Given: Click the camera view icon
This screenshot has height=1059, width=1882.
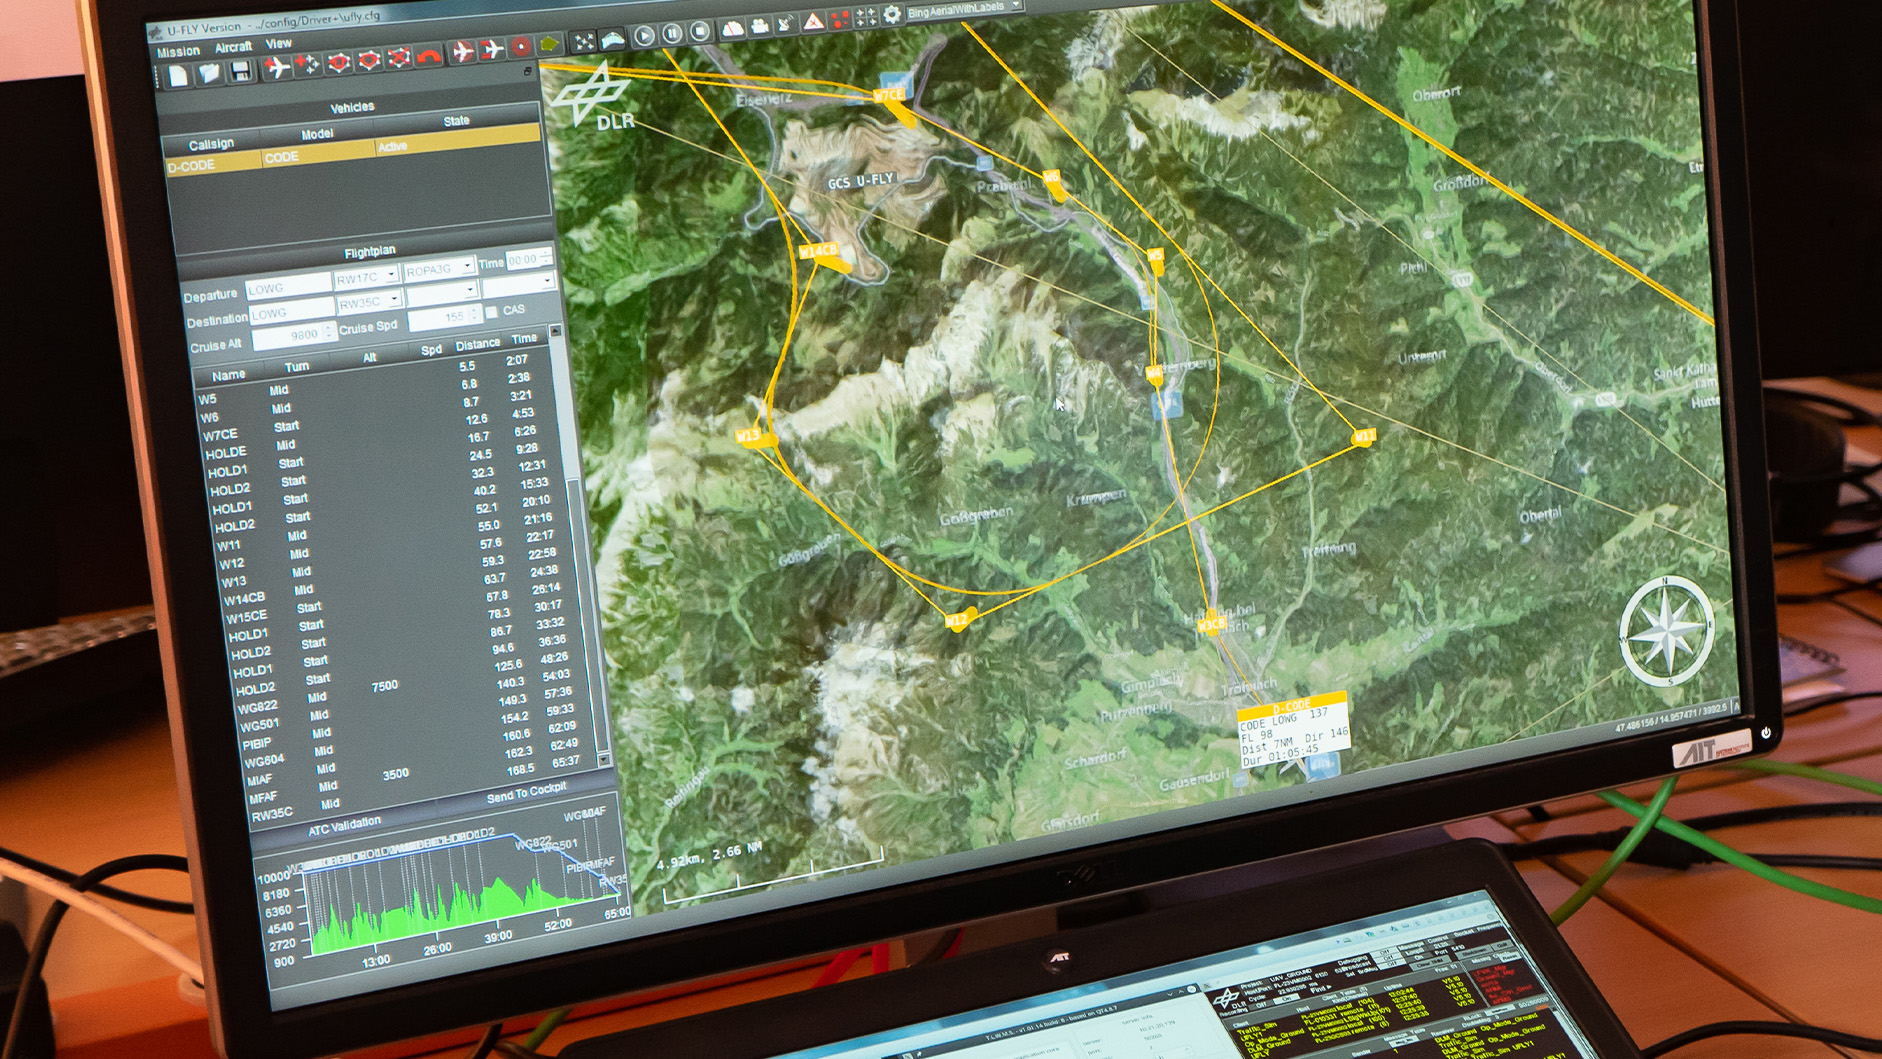Looking at the screenshot, I should 760,26.
